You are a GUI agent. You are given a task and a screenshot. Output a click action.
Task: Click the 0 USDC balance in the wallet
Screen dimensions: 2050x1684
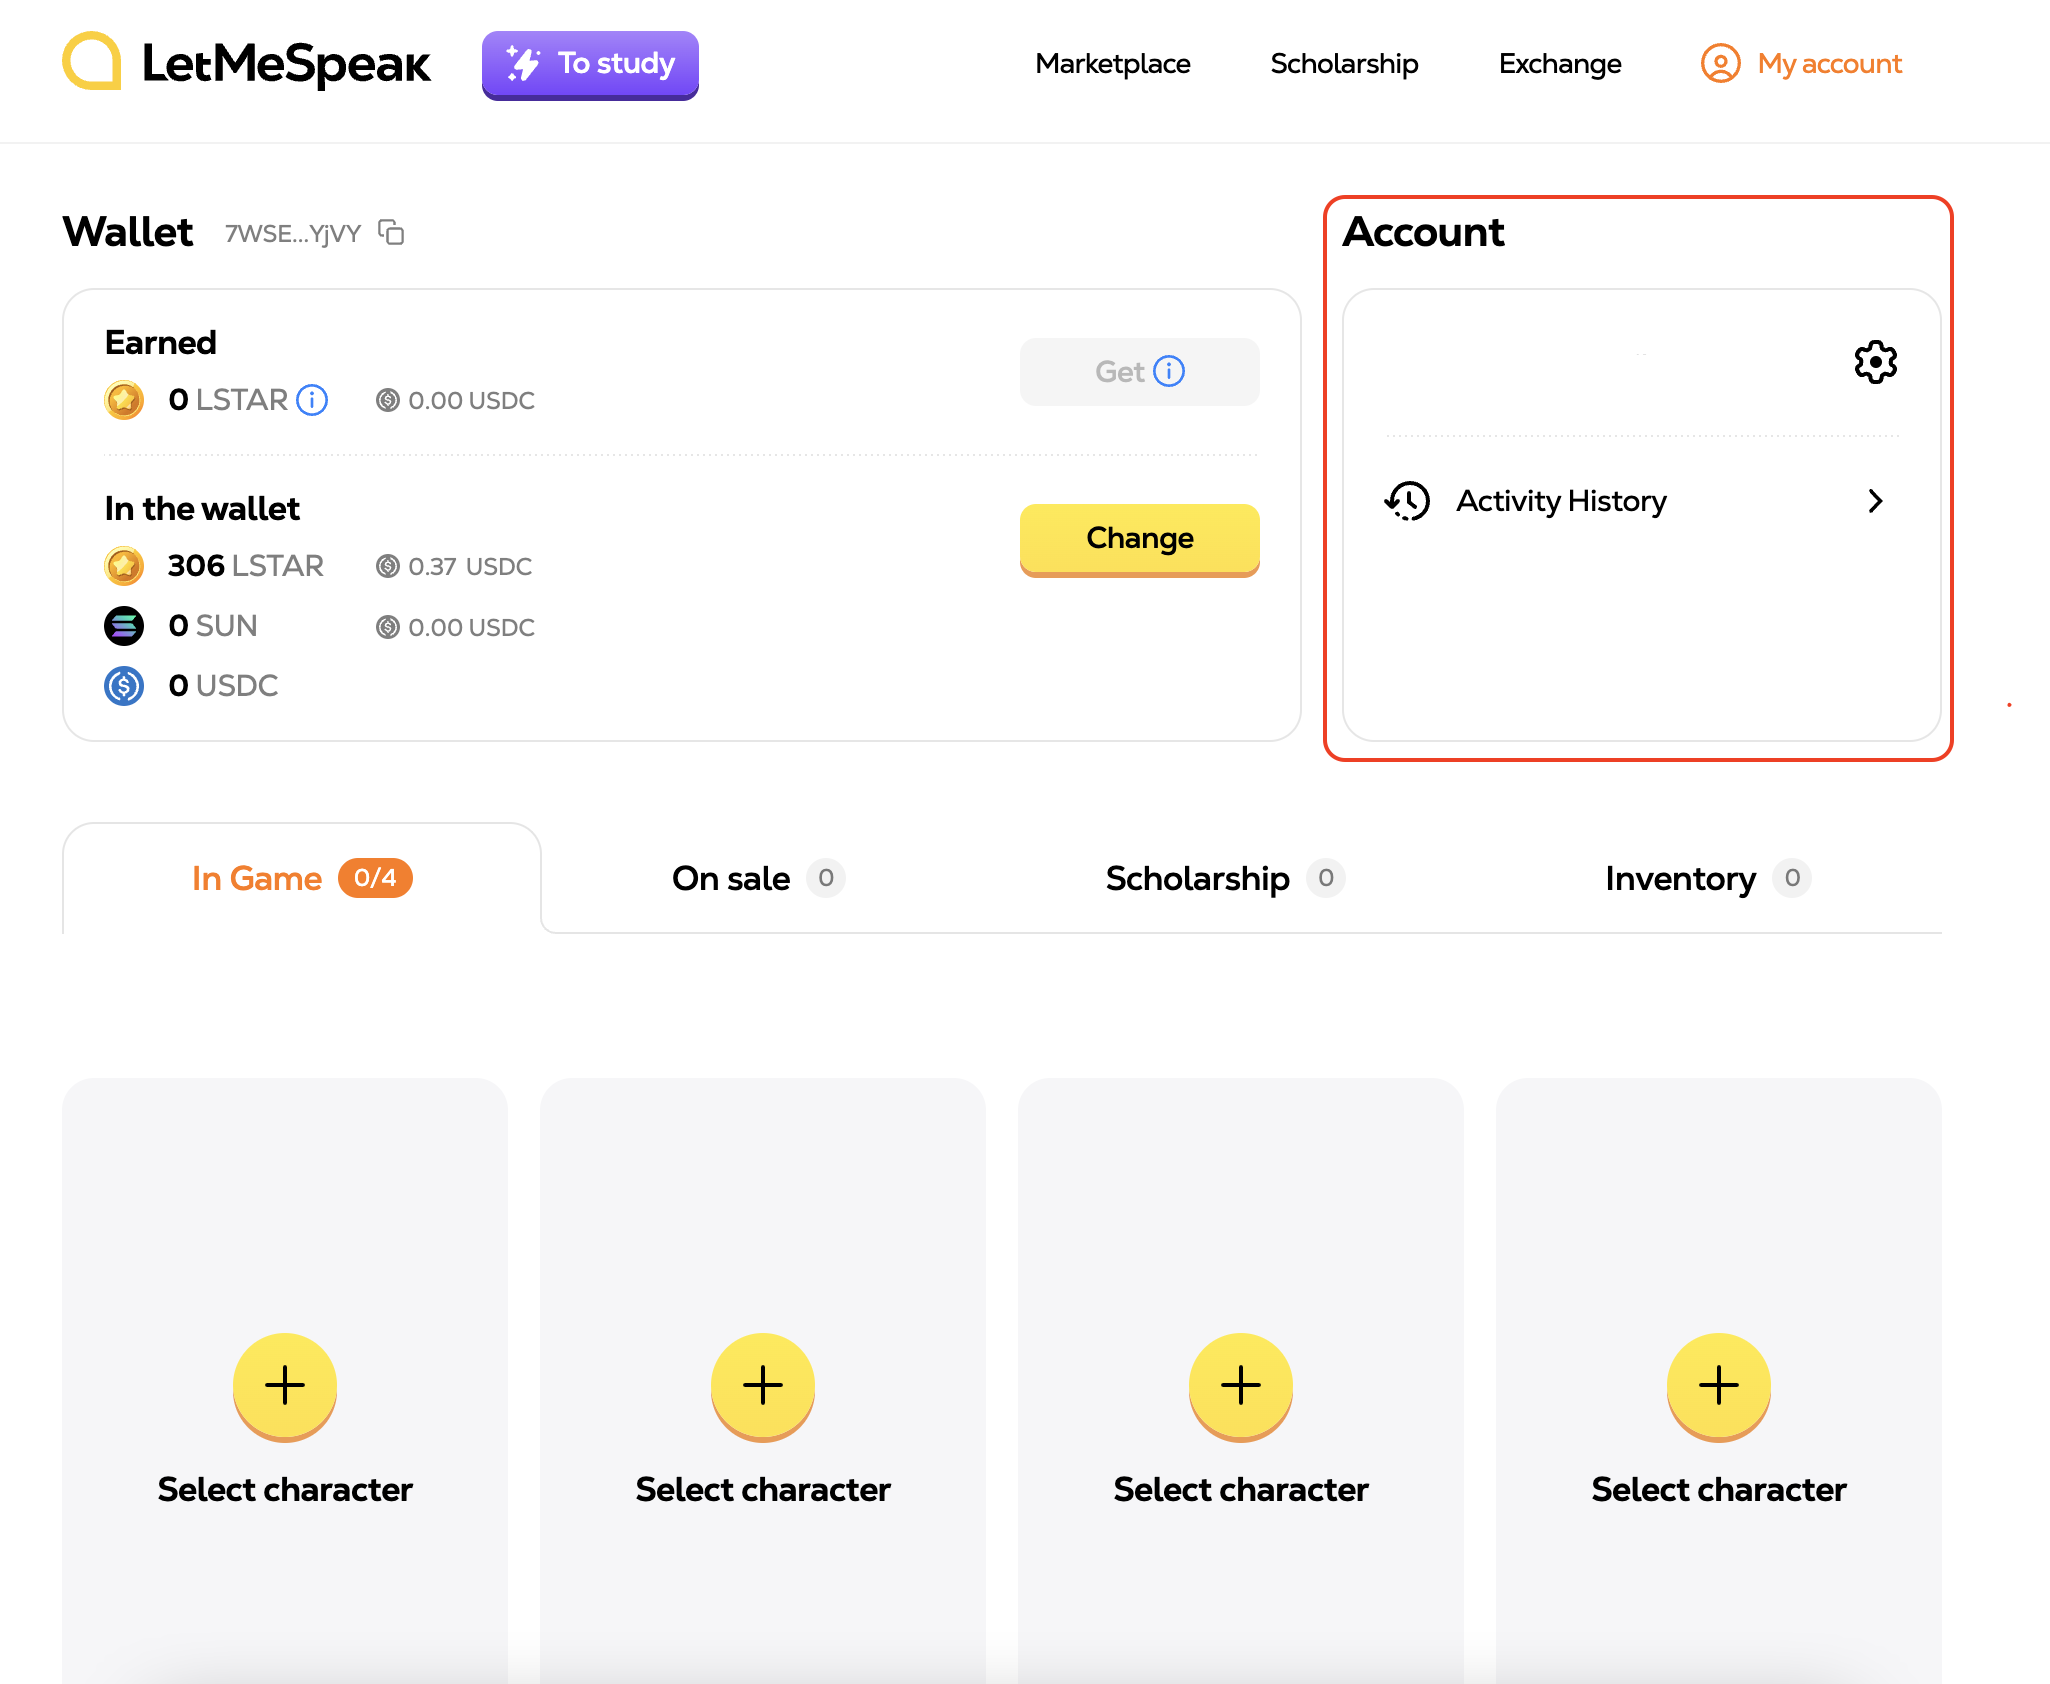223,686
